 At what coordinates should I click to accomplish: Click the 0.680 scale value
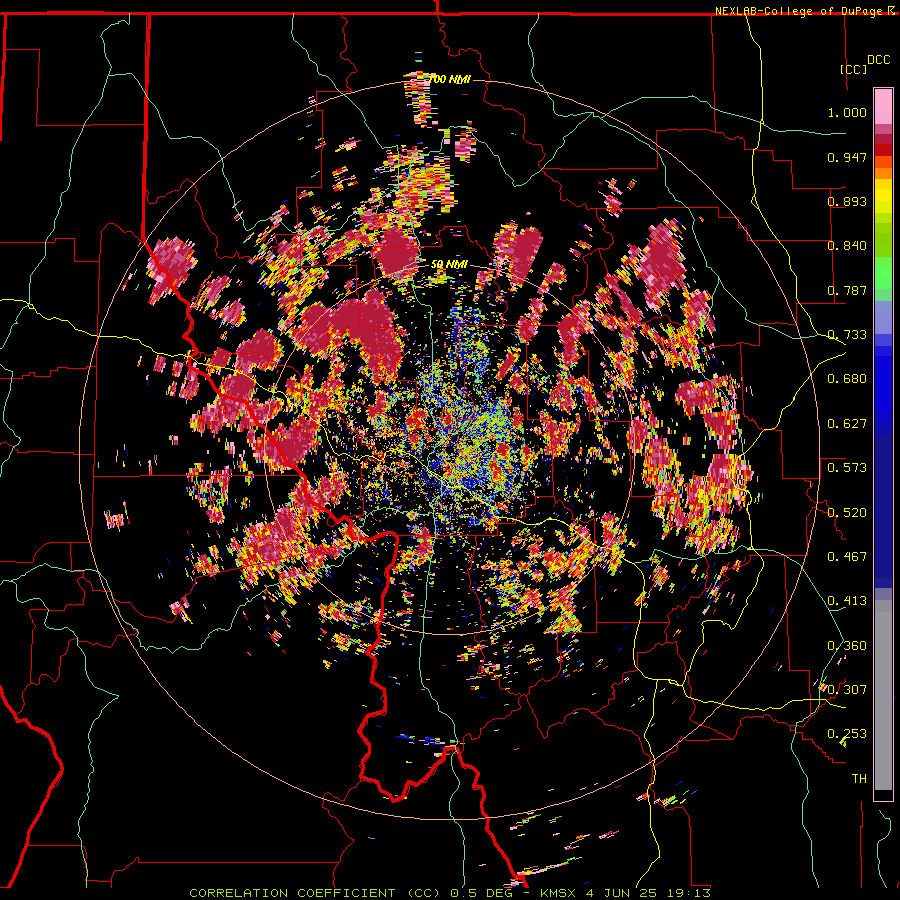[x=847, y=379]
